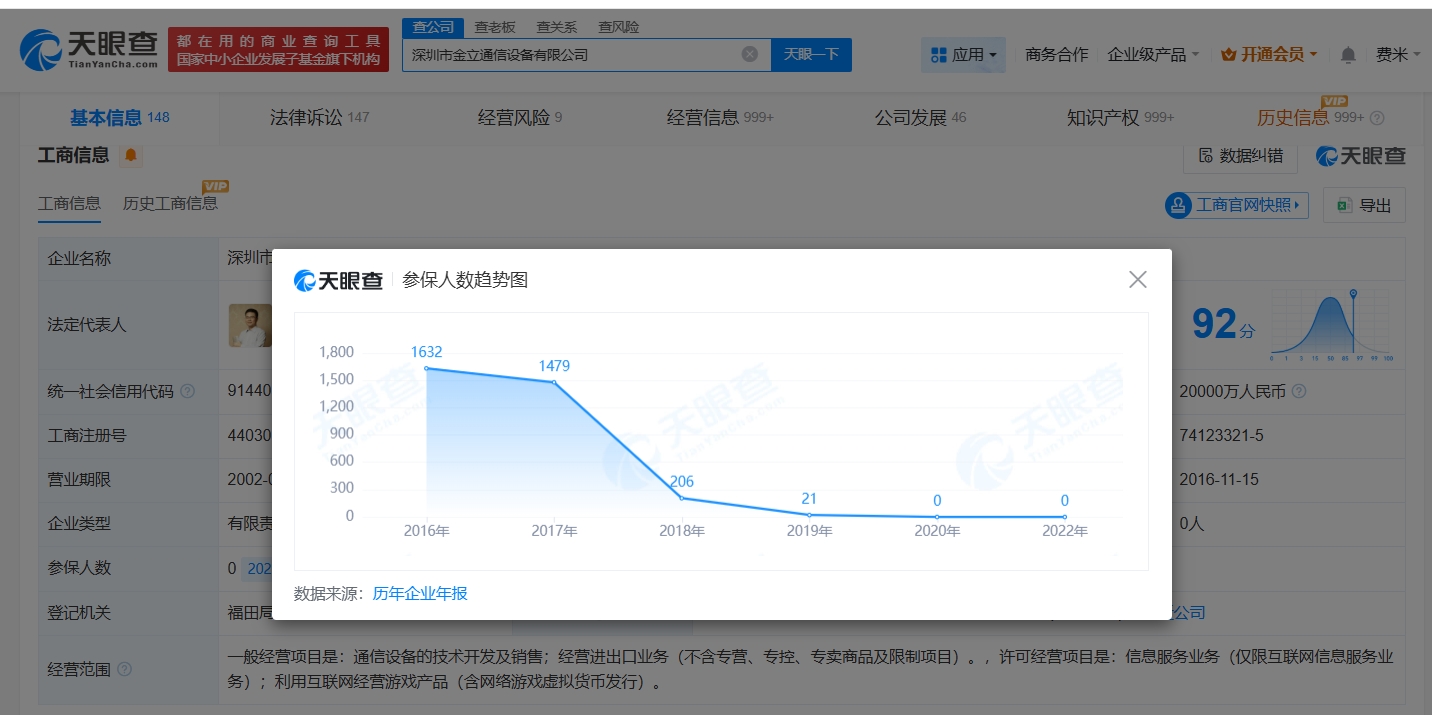Expand the 开通会员 dropdown
This screenshot has height=715, width=1432.
1268,55
